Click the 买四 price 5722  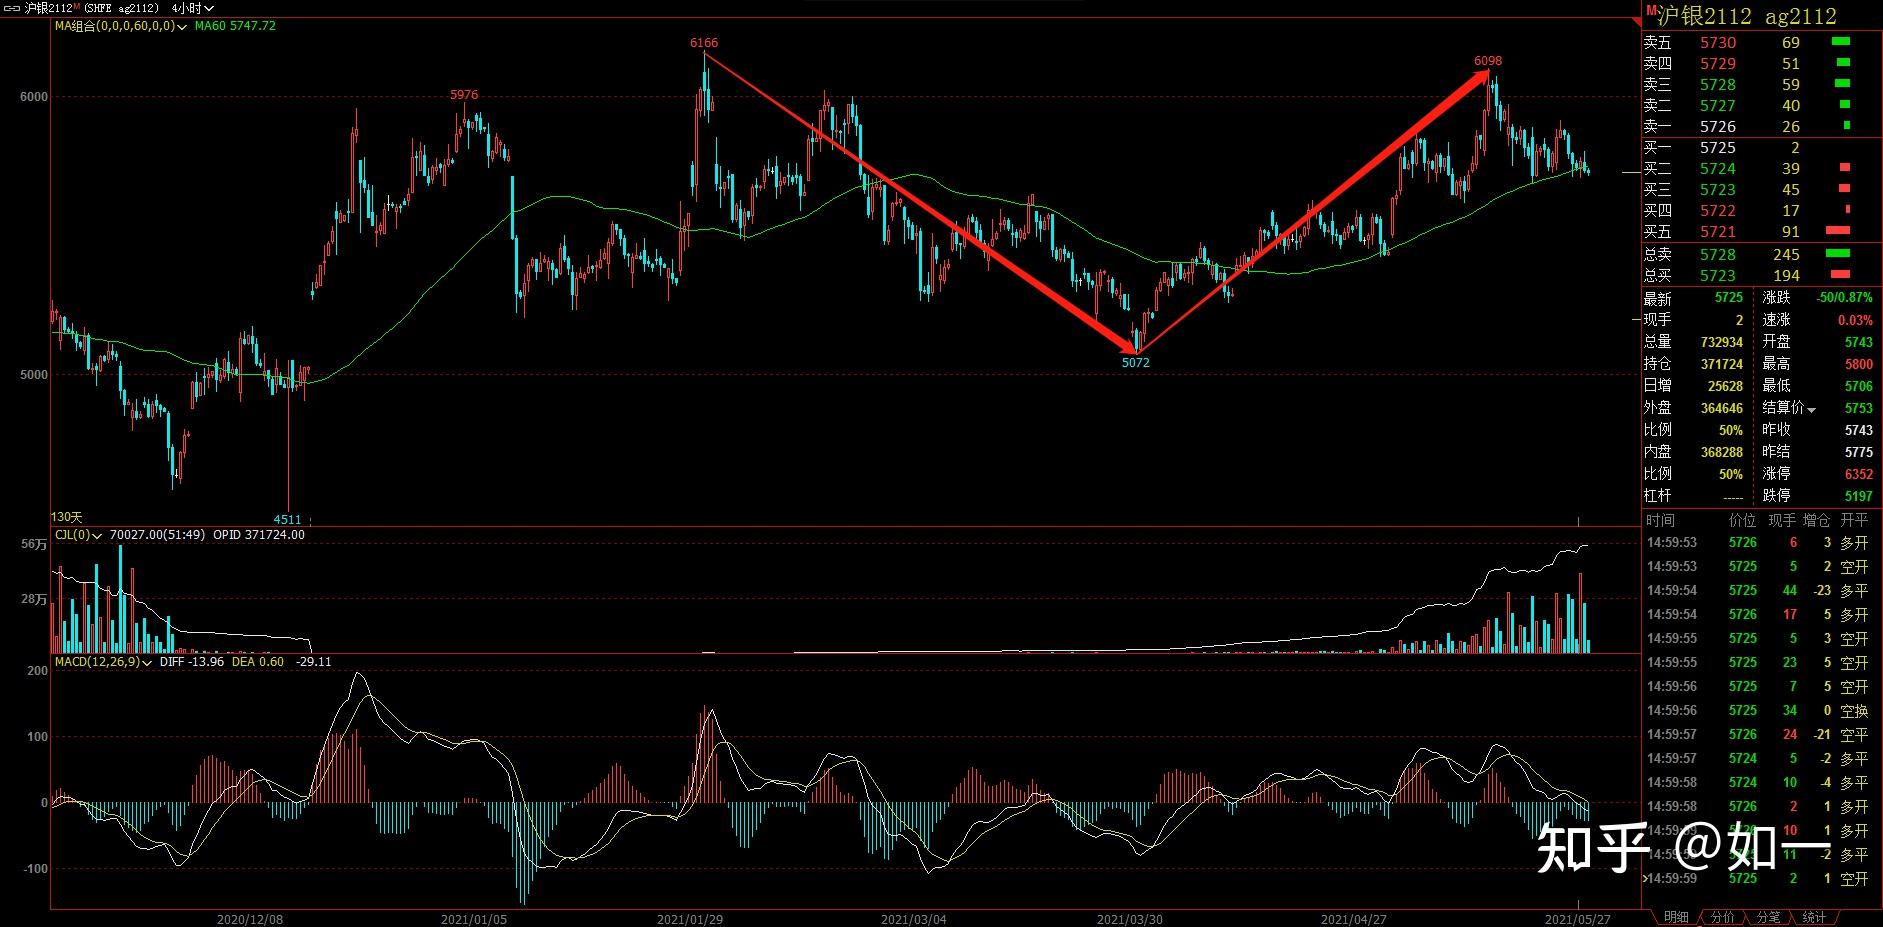point(1718,211)
